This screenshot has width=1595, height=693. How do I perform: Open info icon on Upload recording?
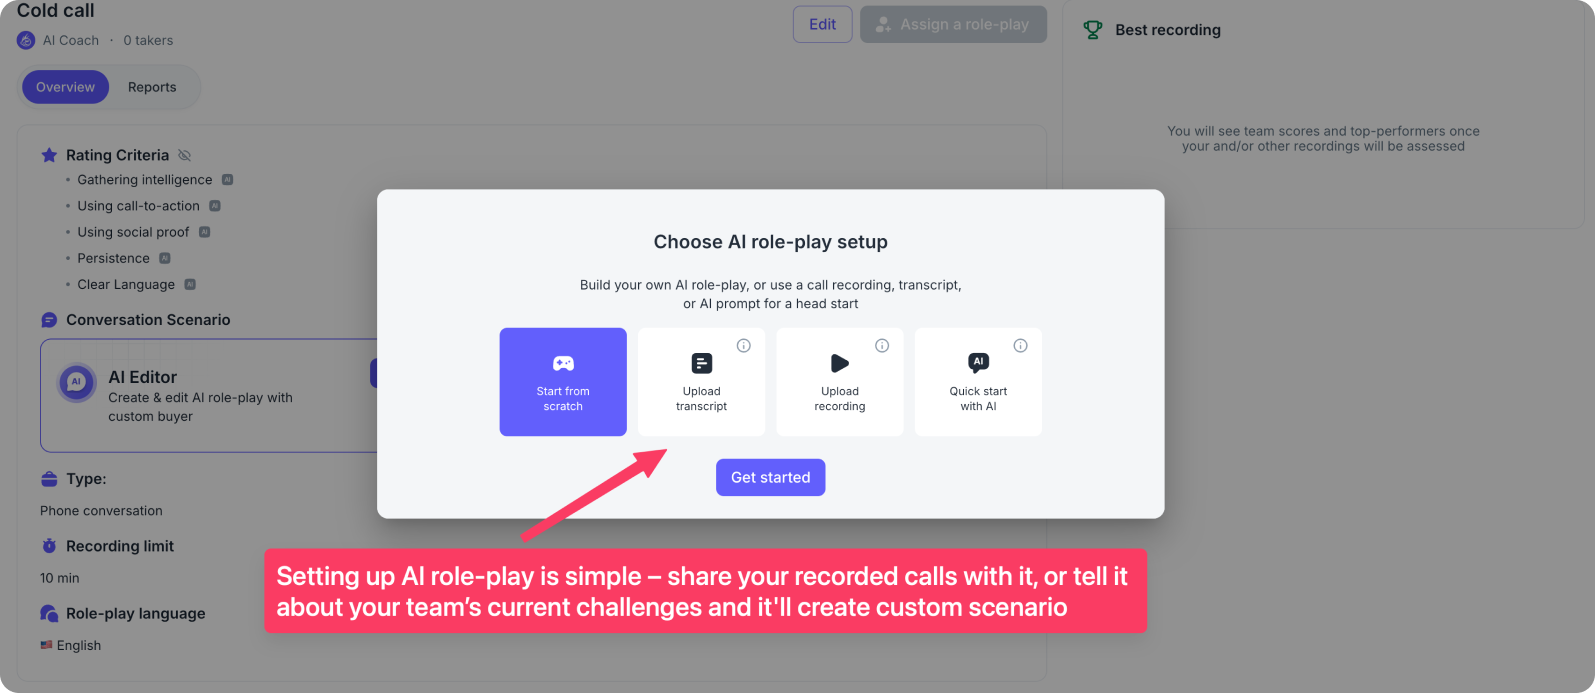point(882,346)
